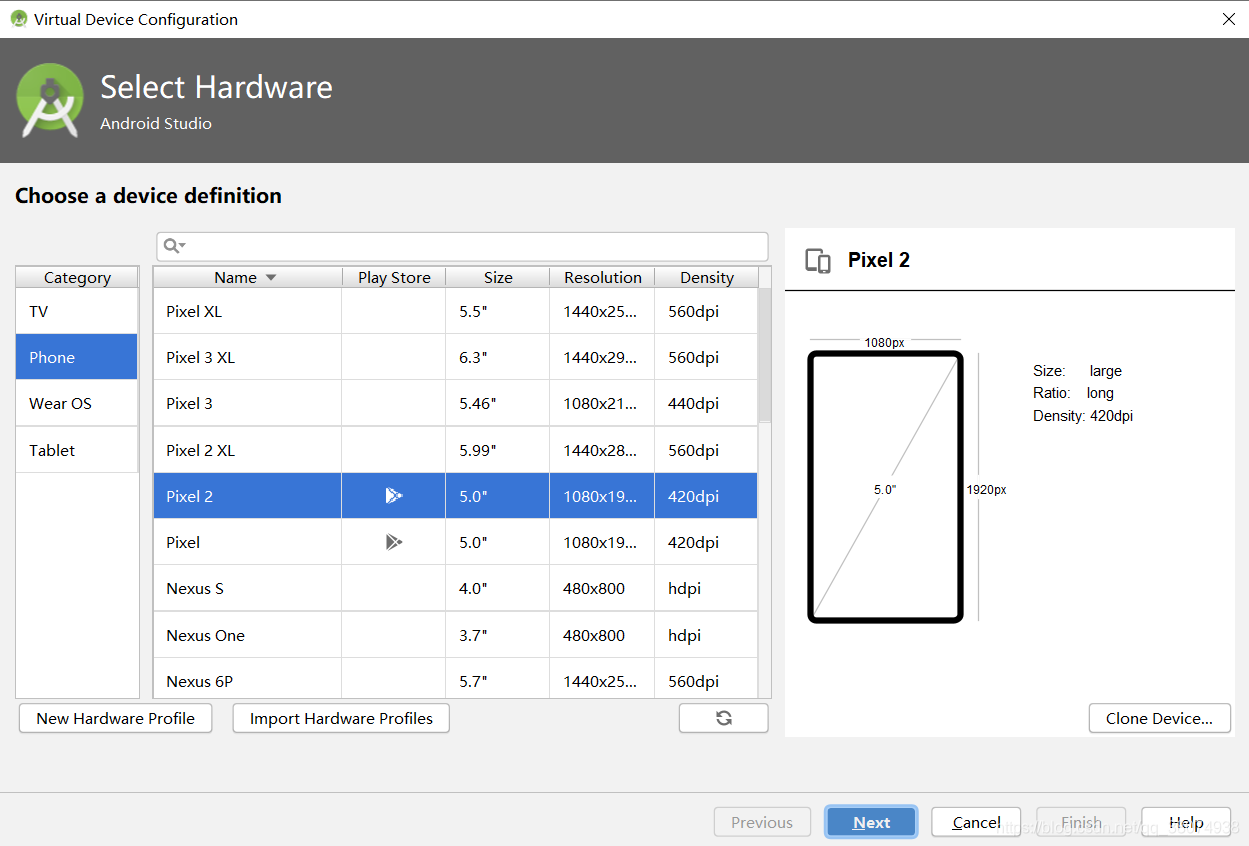1249x846 pixels.
Task: Click the device table vertical scrollbar
Action: point(765,355)
